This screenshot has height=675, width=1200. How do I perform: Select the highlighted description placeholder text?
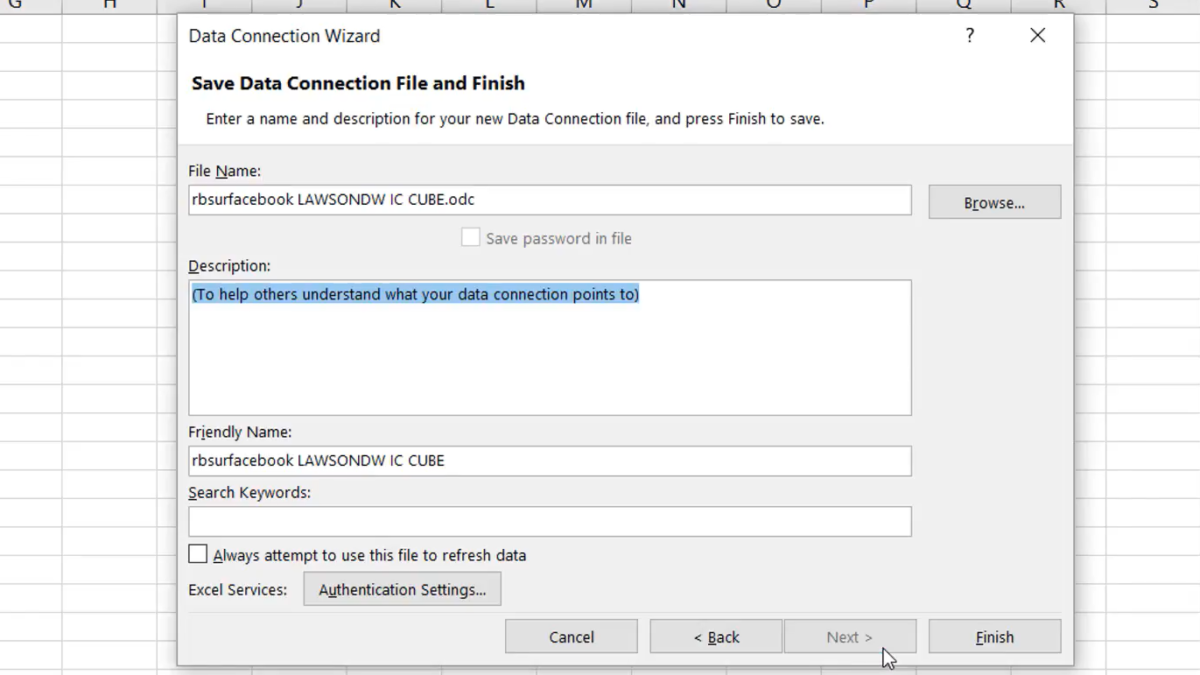point(415,294)
